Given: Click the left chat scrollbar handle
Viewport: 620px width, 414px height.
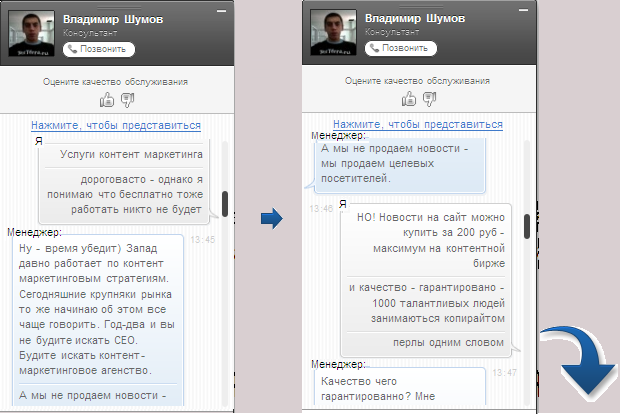Looking at the screenshot, I should [x=226, y=203].
